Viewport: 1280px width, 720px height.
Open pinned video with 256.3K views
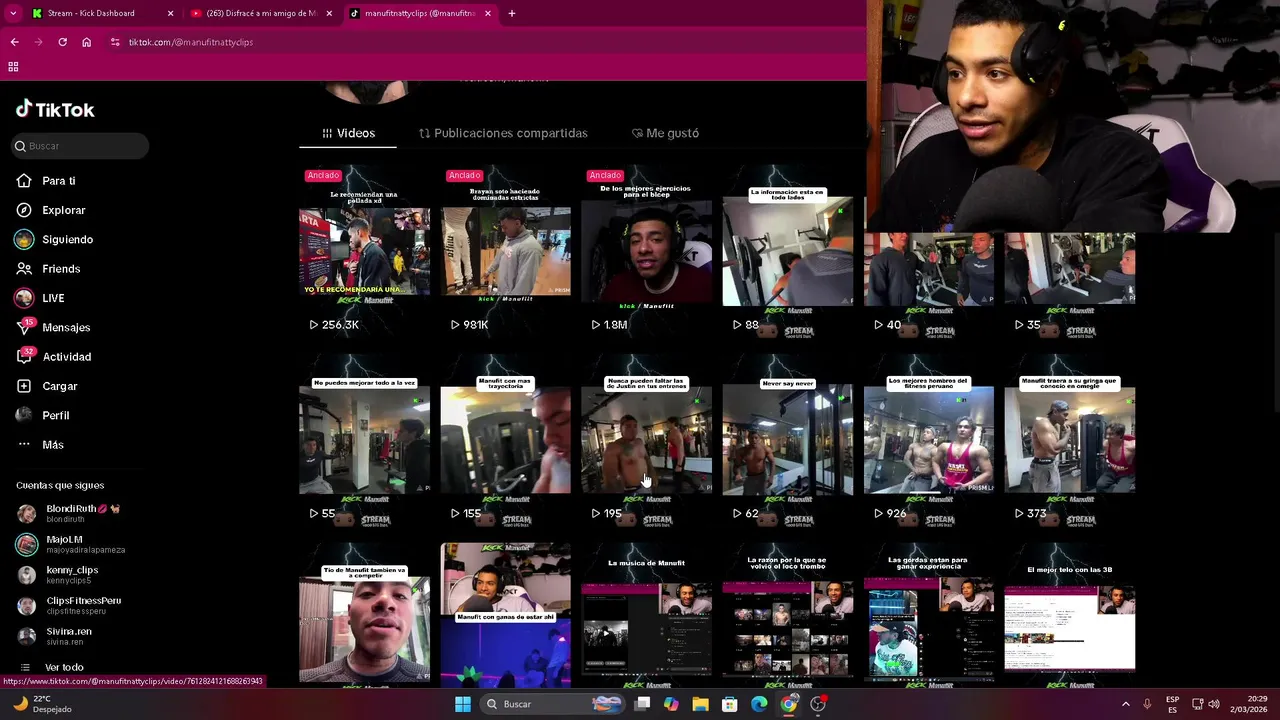(364, 251)
